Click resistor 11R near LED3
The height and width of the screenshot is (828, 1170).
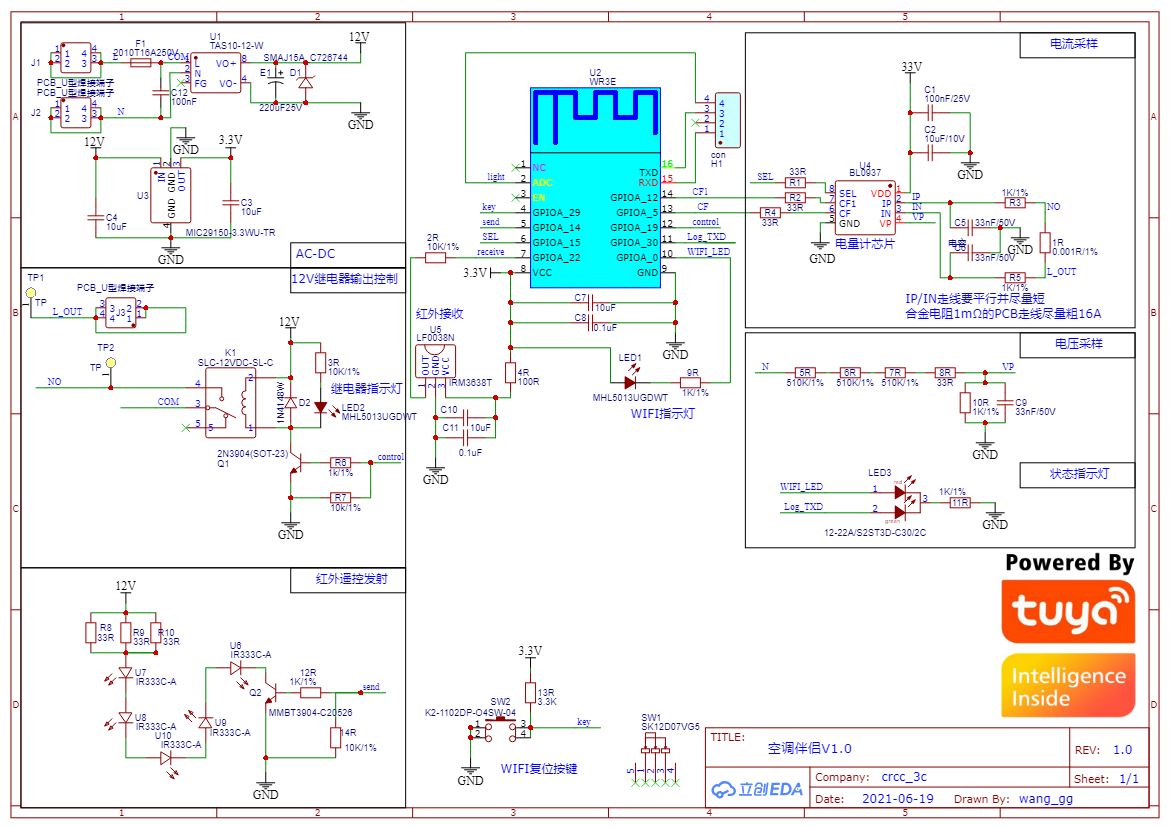[x=960, y=503]
